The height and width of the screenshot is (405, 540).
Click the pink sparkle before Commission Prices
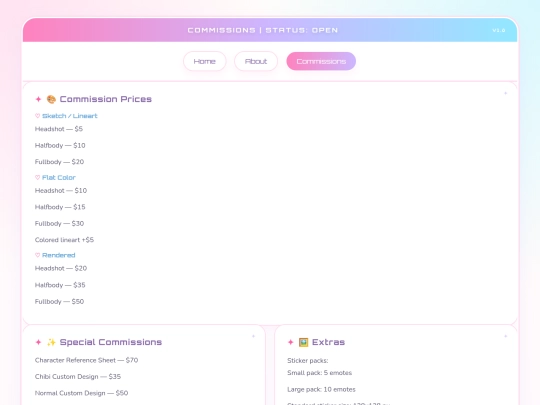tap(38, 99)
